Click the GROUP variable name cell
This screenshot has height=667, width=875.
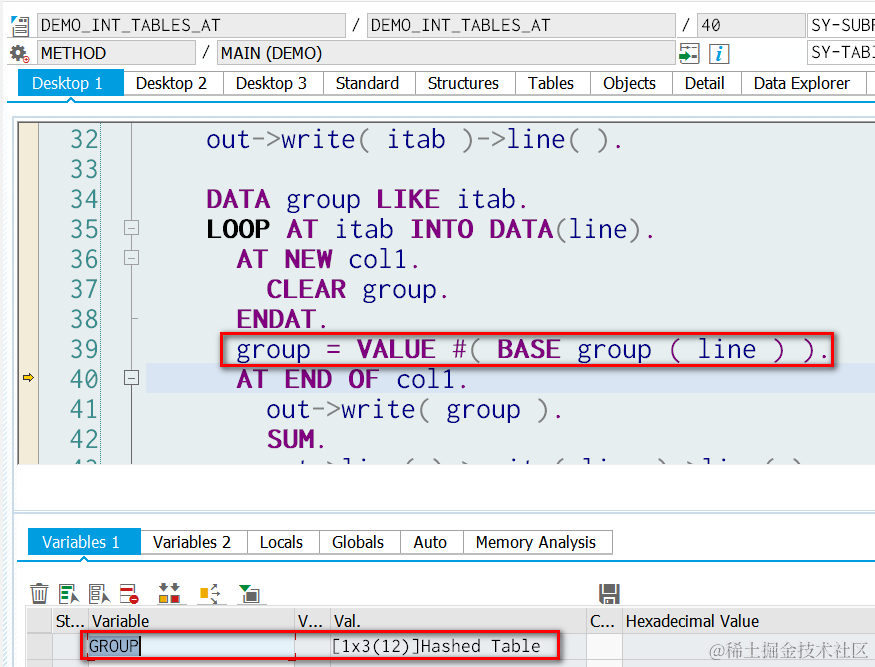click(191, 646)
